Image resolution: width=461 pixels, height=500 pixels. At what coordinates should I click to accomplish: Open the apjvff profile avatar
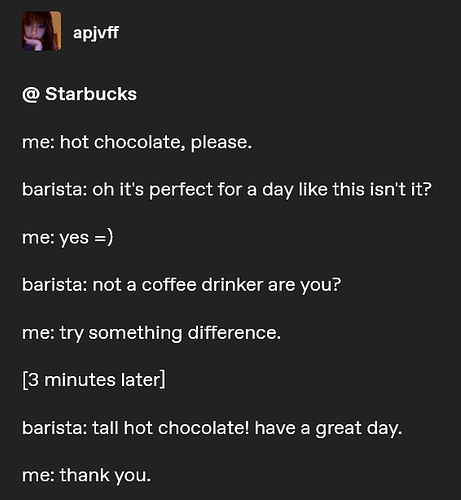pyautogui.click(x=42, y=31)
